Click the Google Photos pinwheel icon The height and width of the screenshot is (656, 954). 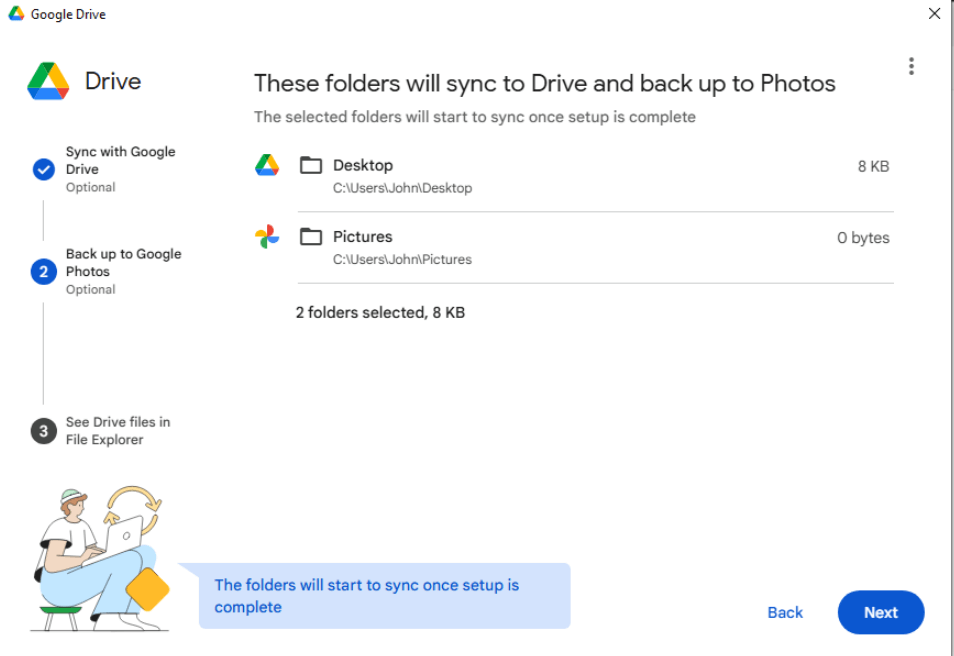pyautogui.click(x=267, y=237)
